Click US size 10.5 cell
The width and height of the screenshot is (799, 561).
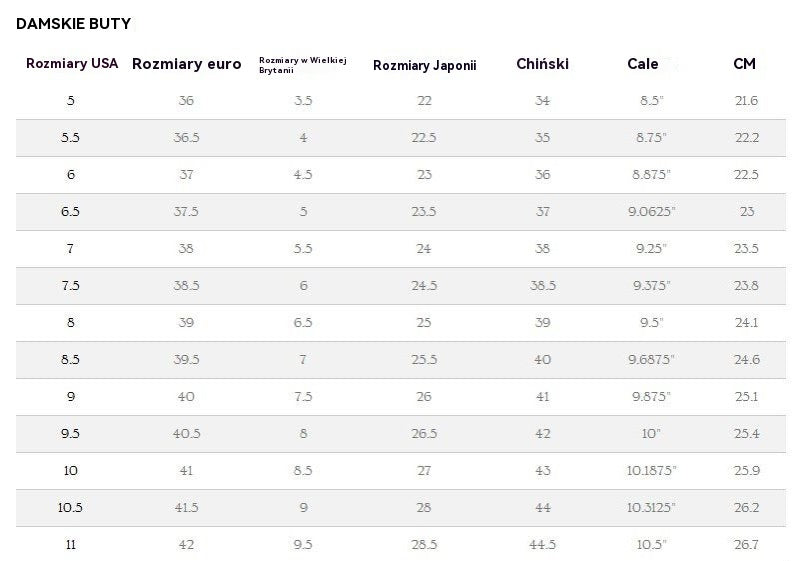(70, 508)
